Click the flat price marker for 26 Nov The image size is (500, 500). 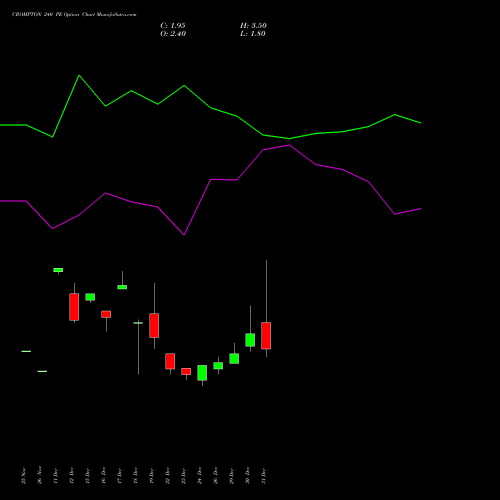[x=42, y=371]
